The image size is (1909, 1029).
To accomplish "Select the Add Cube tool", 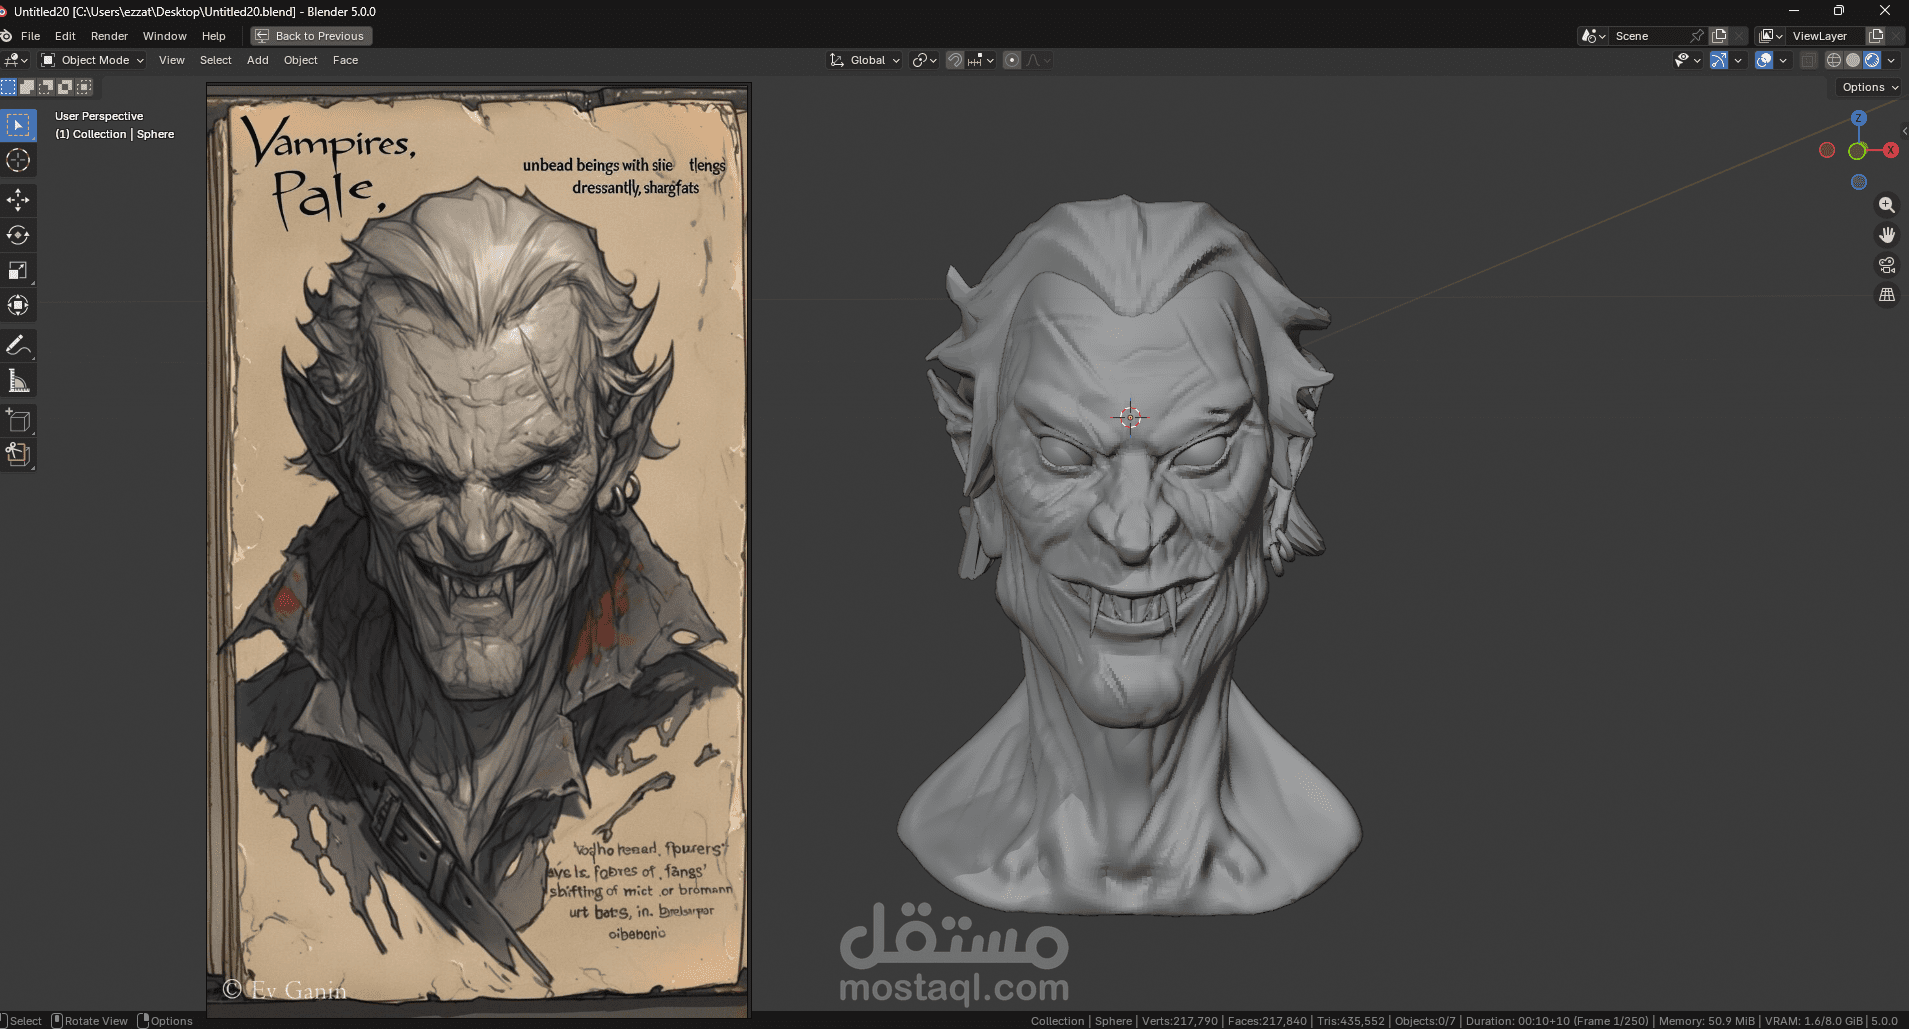I will (x=18, y=420).
